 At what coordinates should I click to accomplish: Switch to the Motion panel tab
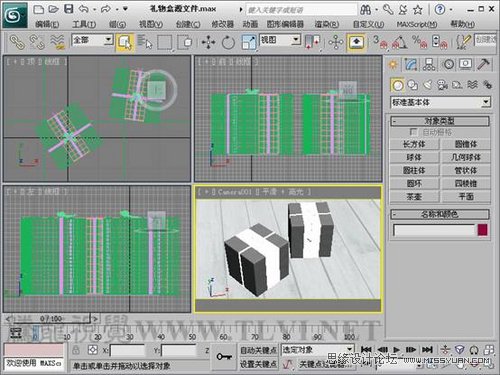point(448,64)
